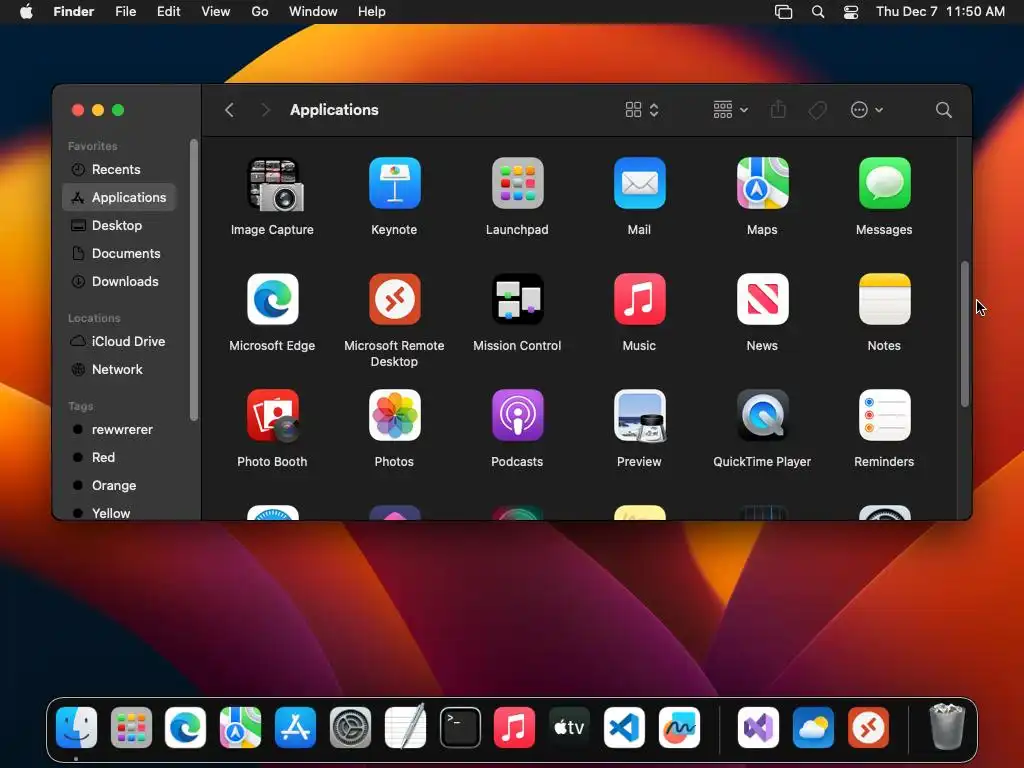Select the Music app in Applications folder

(639, 299)
